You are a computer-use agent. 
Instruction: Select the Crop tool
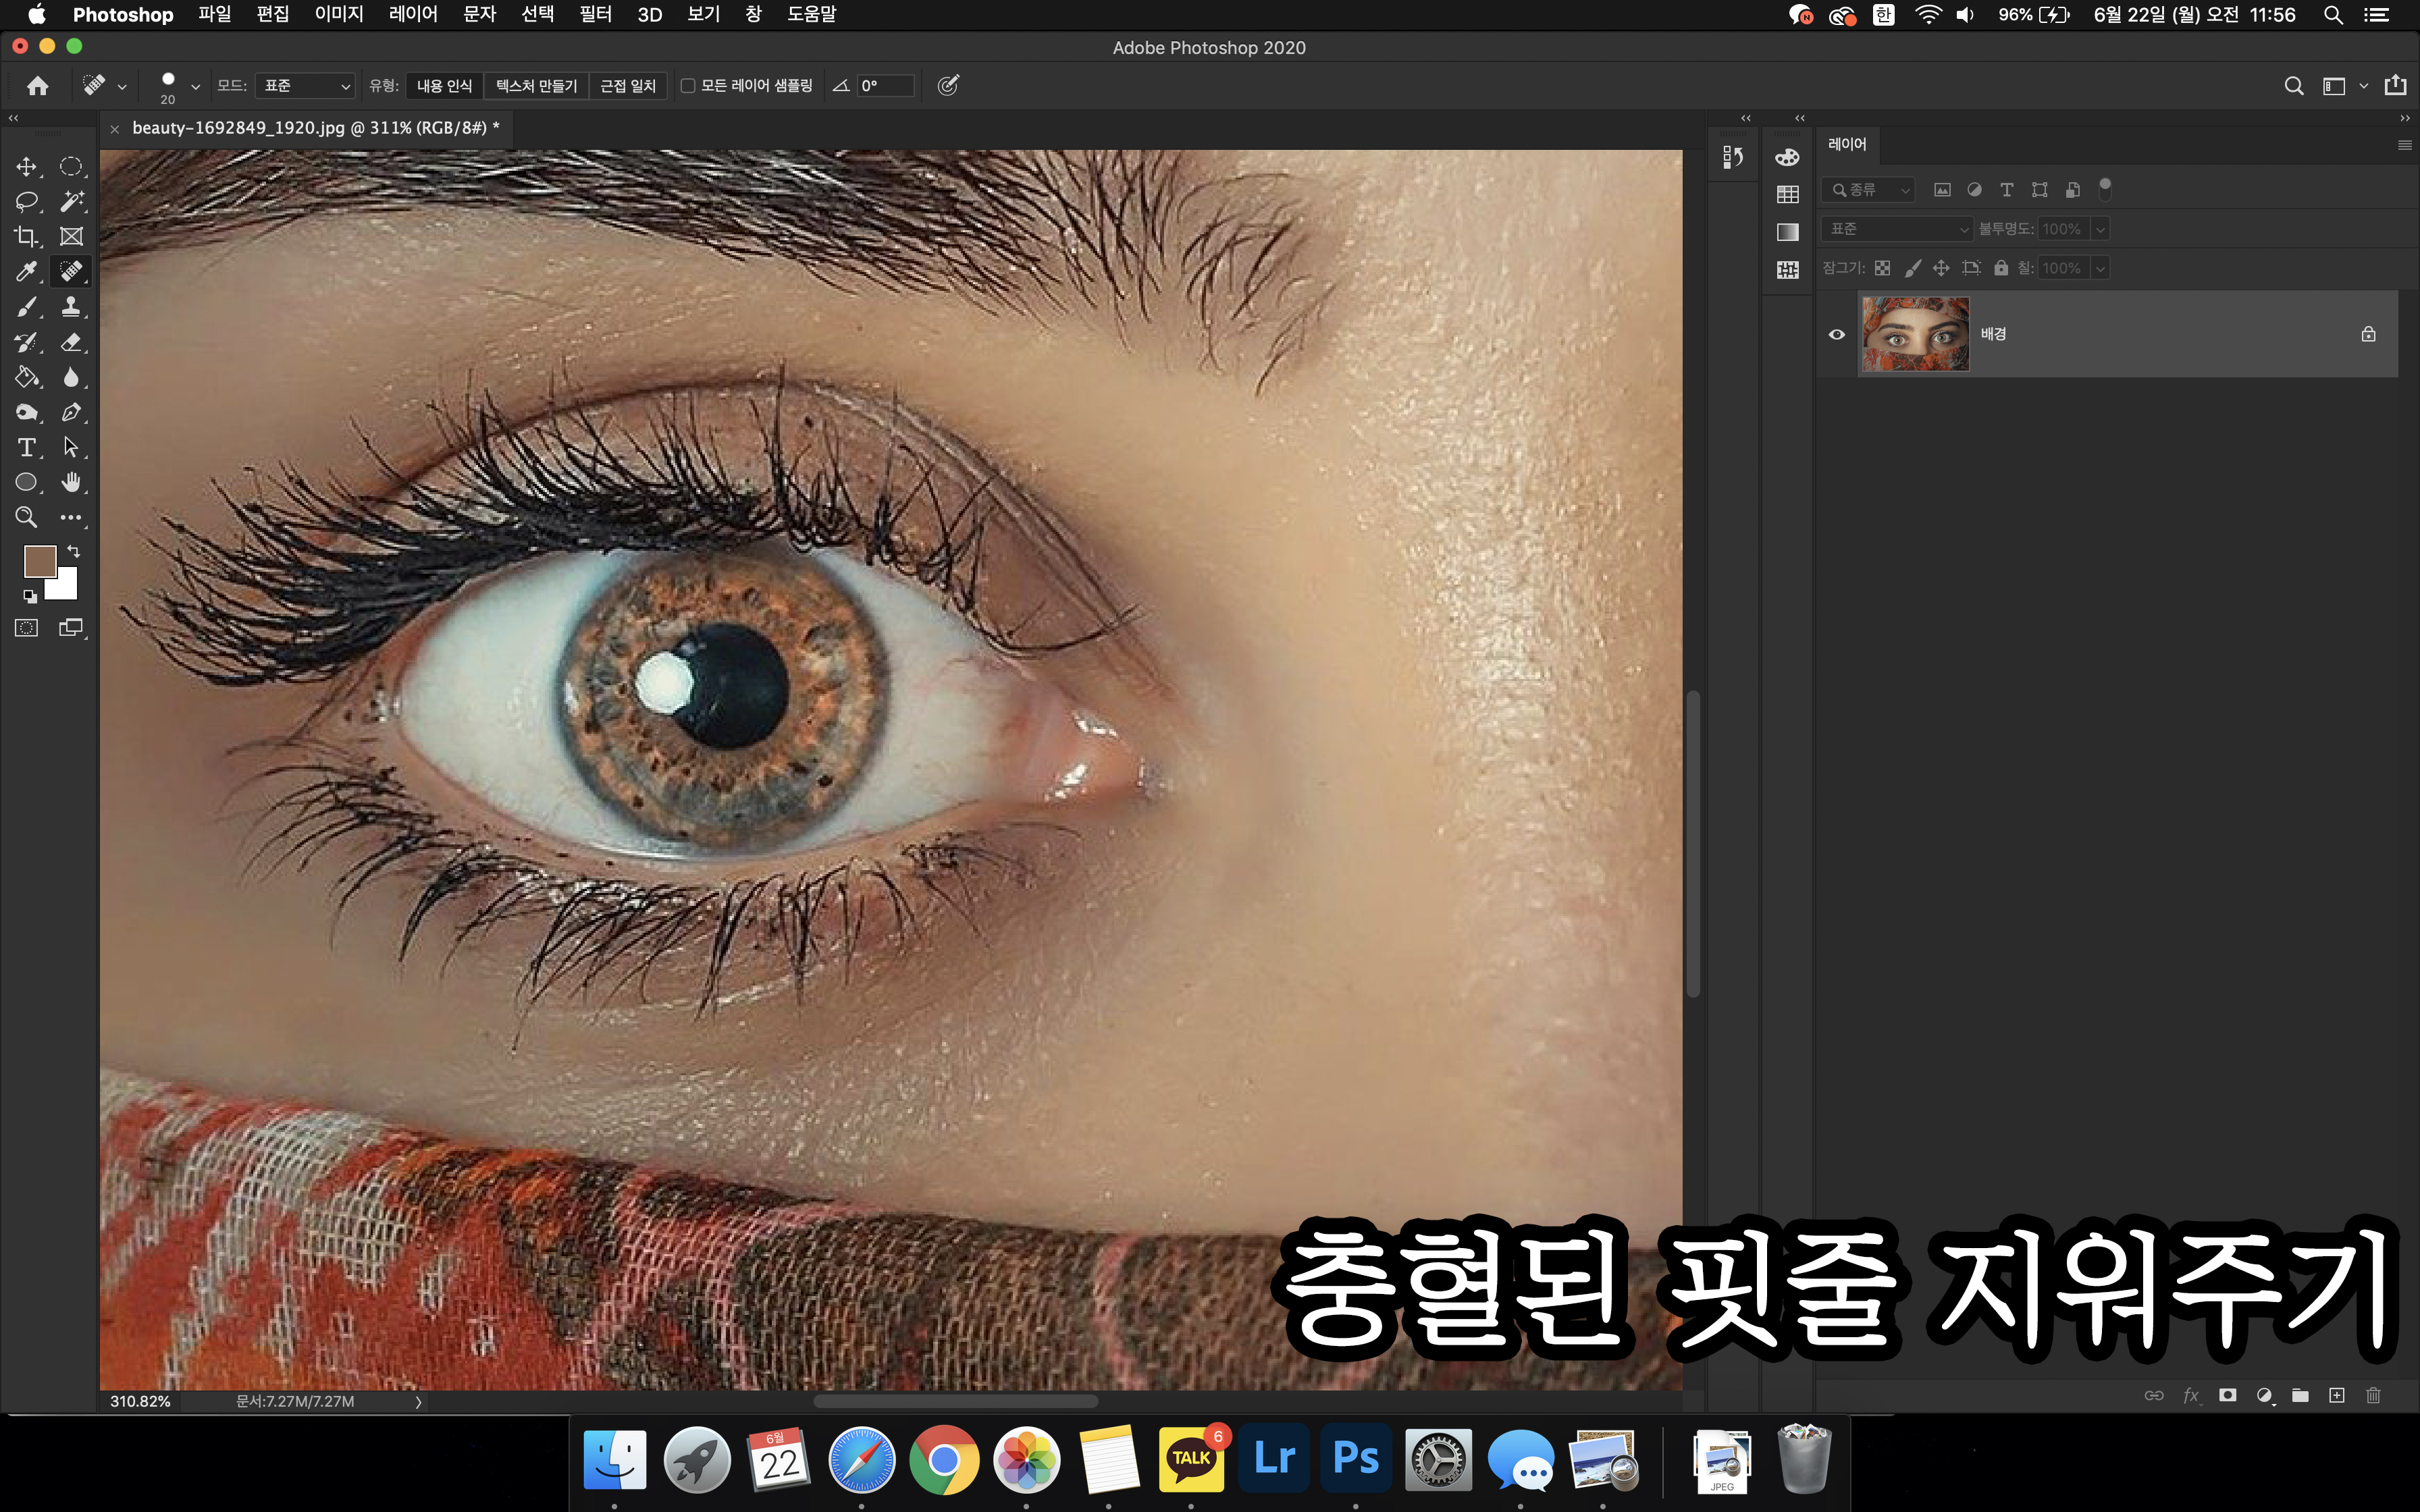[x=26, y=236]
